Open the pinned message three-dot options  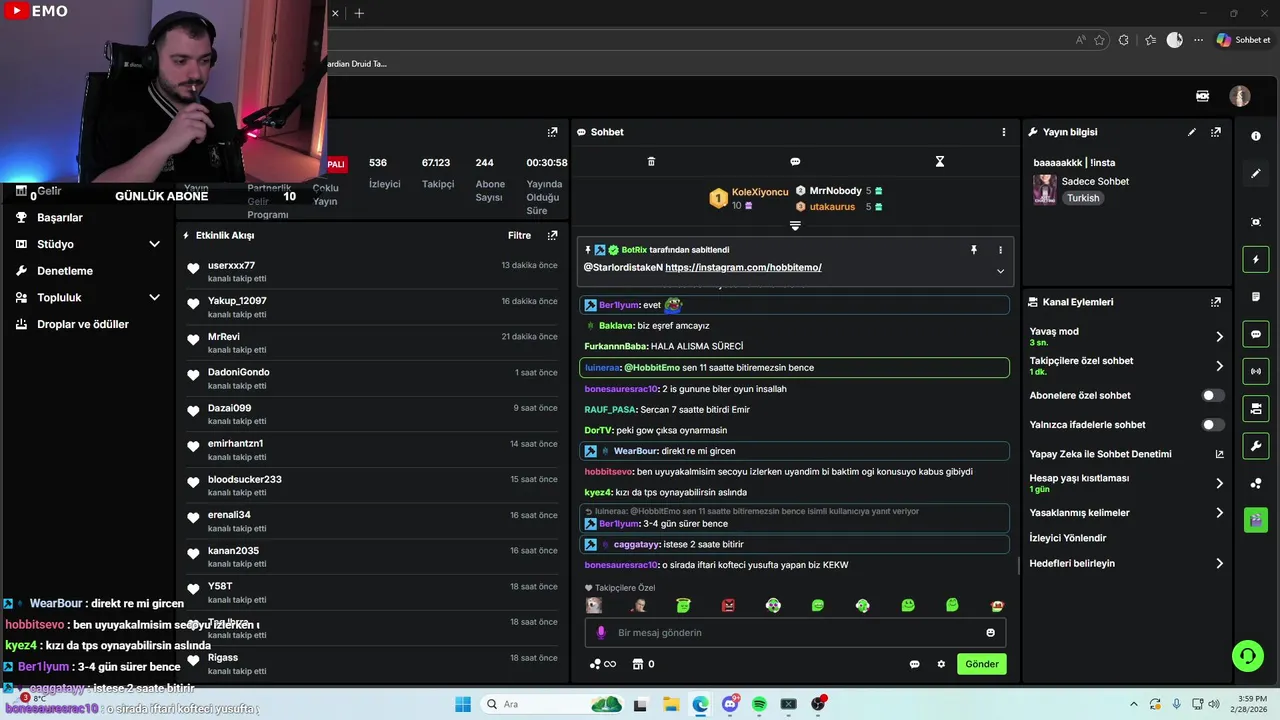pos(1000,250)
